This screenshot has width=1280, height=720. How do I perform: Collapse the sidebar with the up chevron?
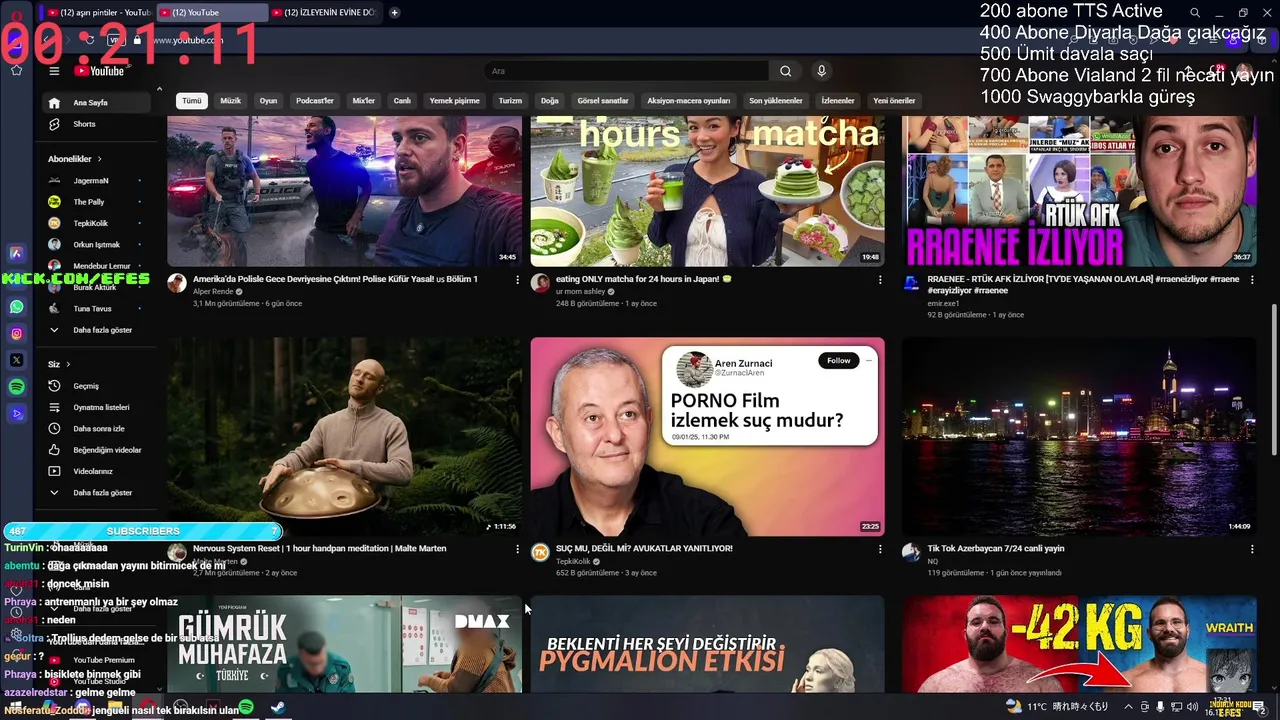point(159,90)
